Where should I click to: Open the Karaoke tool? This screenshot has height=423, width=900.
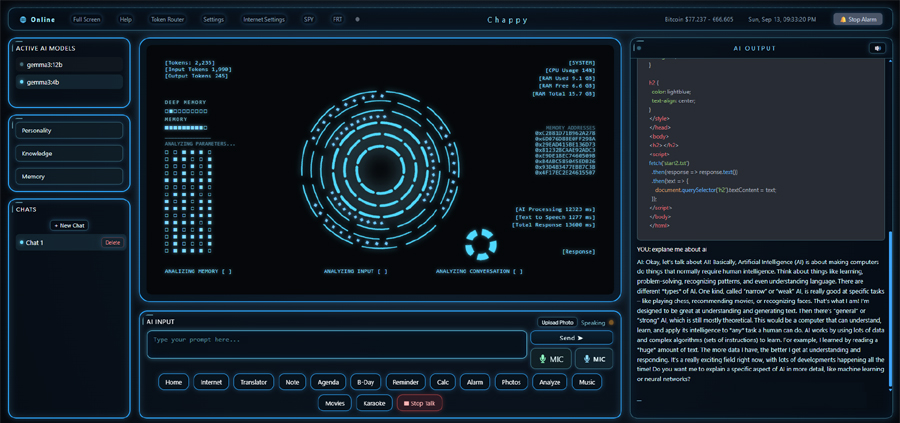pos(374,403)
